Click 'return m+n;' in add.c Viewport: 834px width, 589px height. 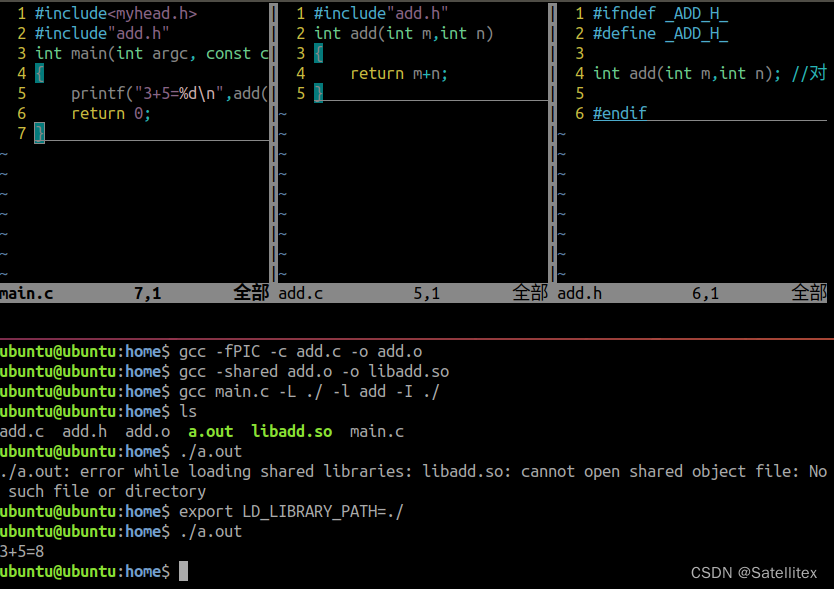tap(399, 73)
